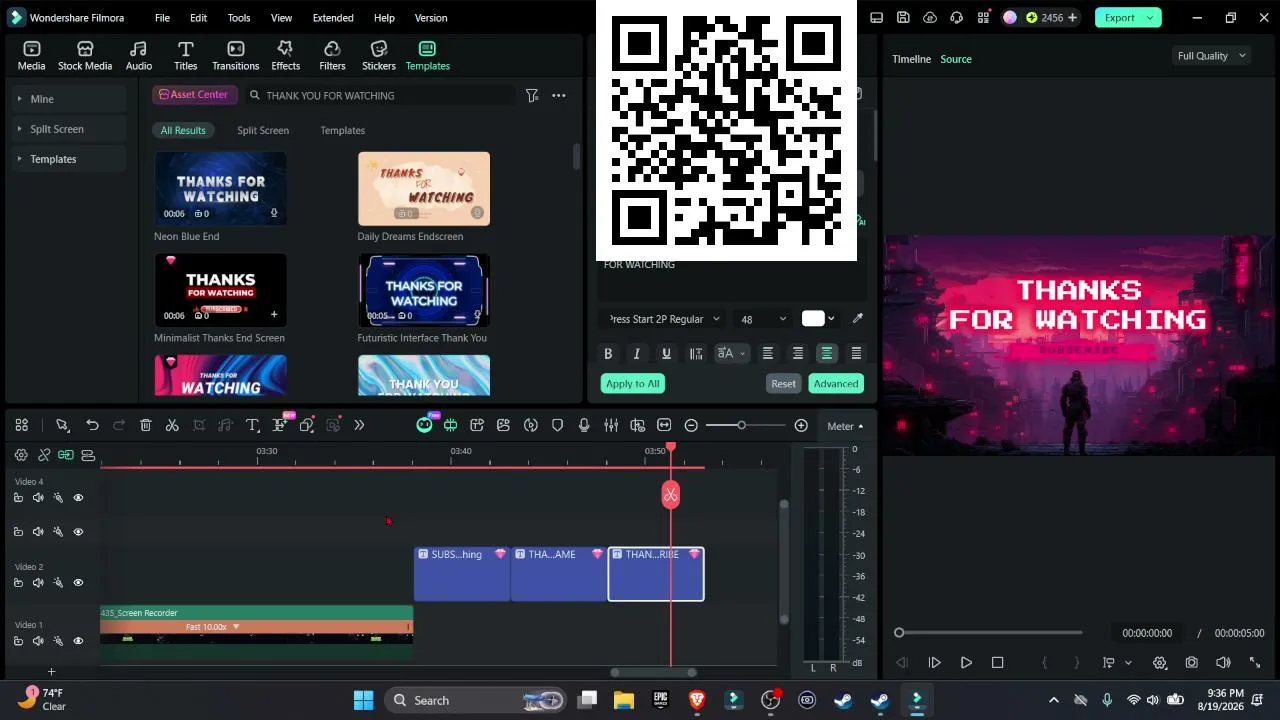This screenshot has width=1280, height=720.
Task: Zoom timeline to fit with the arrows icon
Action: coord(664,426)
